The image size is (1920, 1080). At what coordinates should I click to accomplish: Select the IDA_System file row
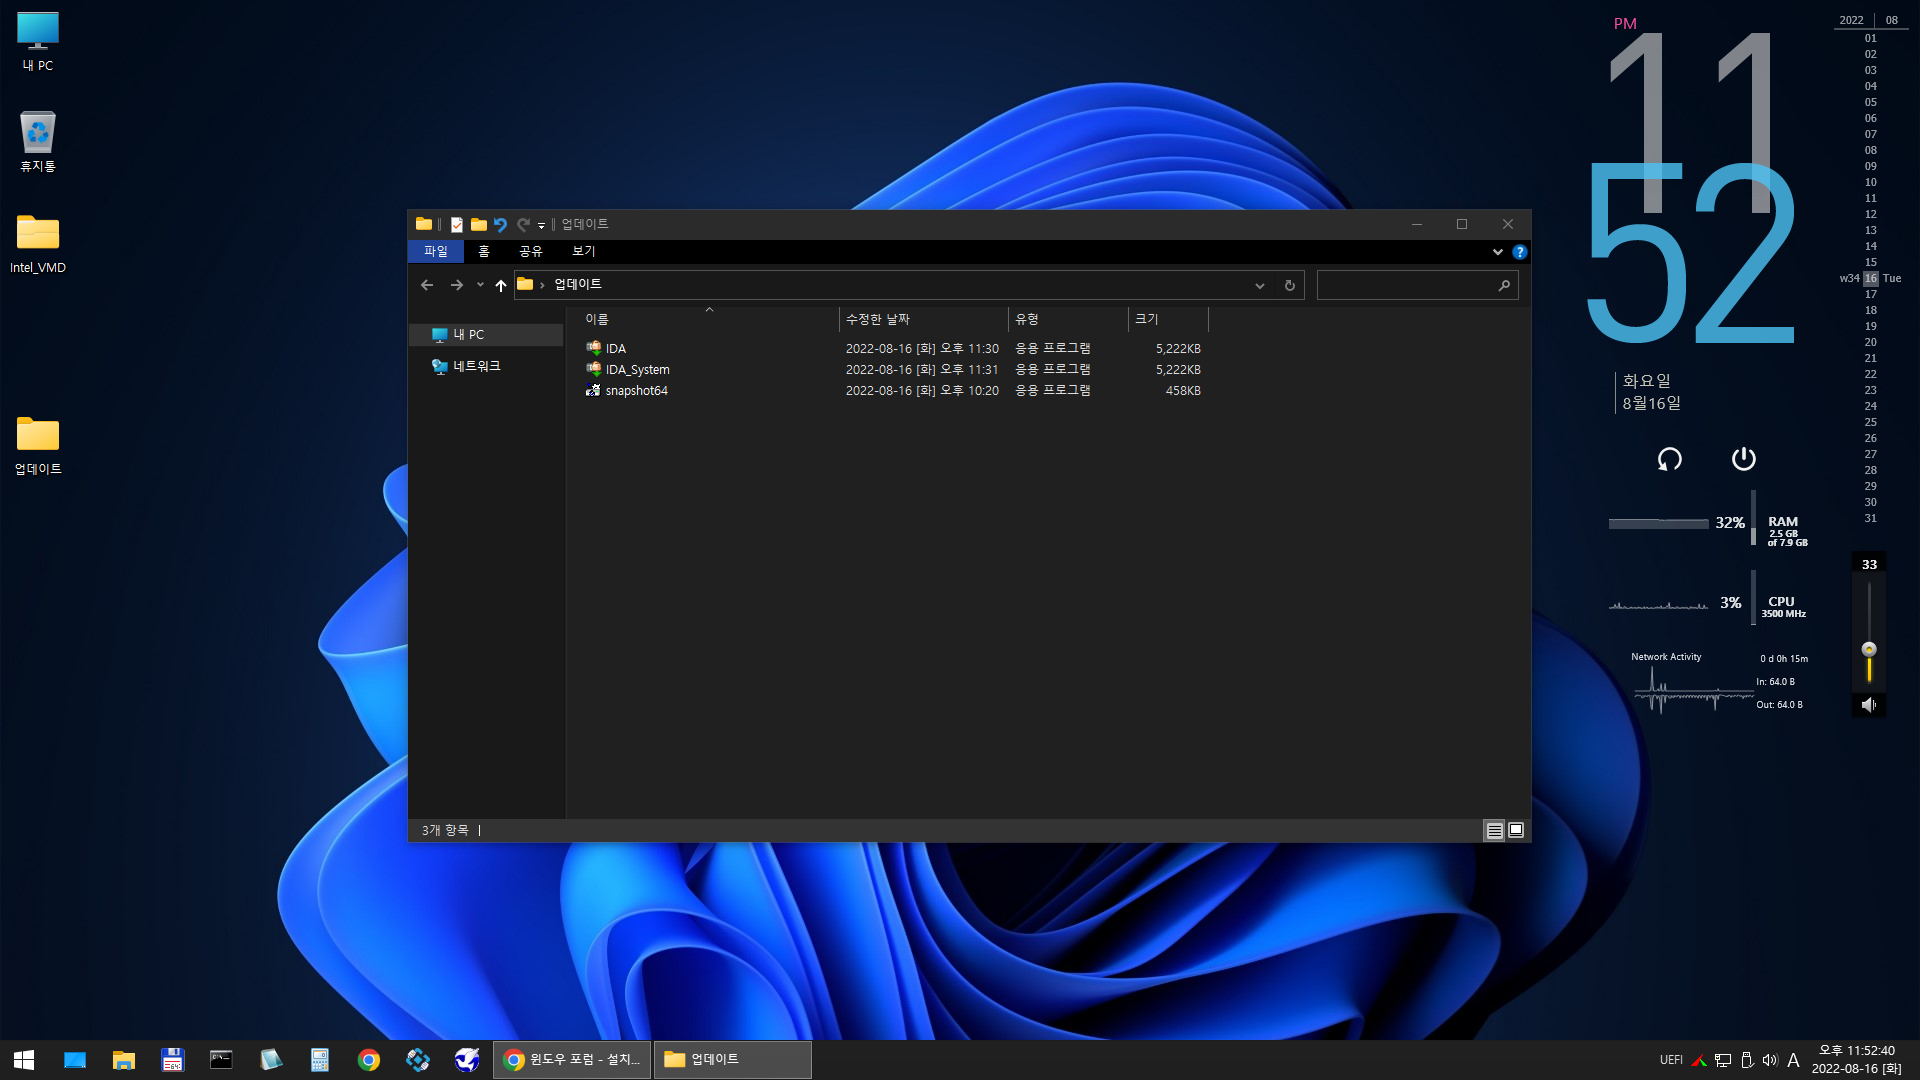pyautogui.click(x=893, y=370)
